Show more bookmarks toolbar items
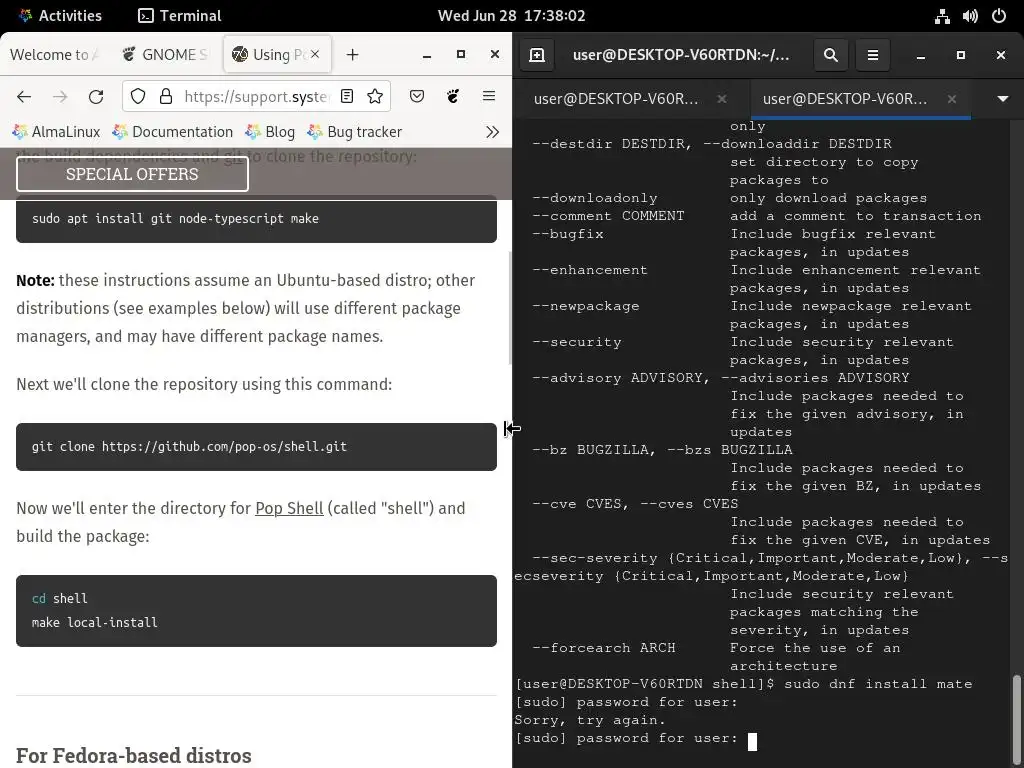The height and width of the screenshot is (768, 1024). pyautogui.click(x=492, y=132)
